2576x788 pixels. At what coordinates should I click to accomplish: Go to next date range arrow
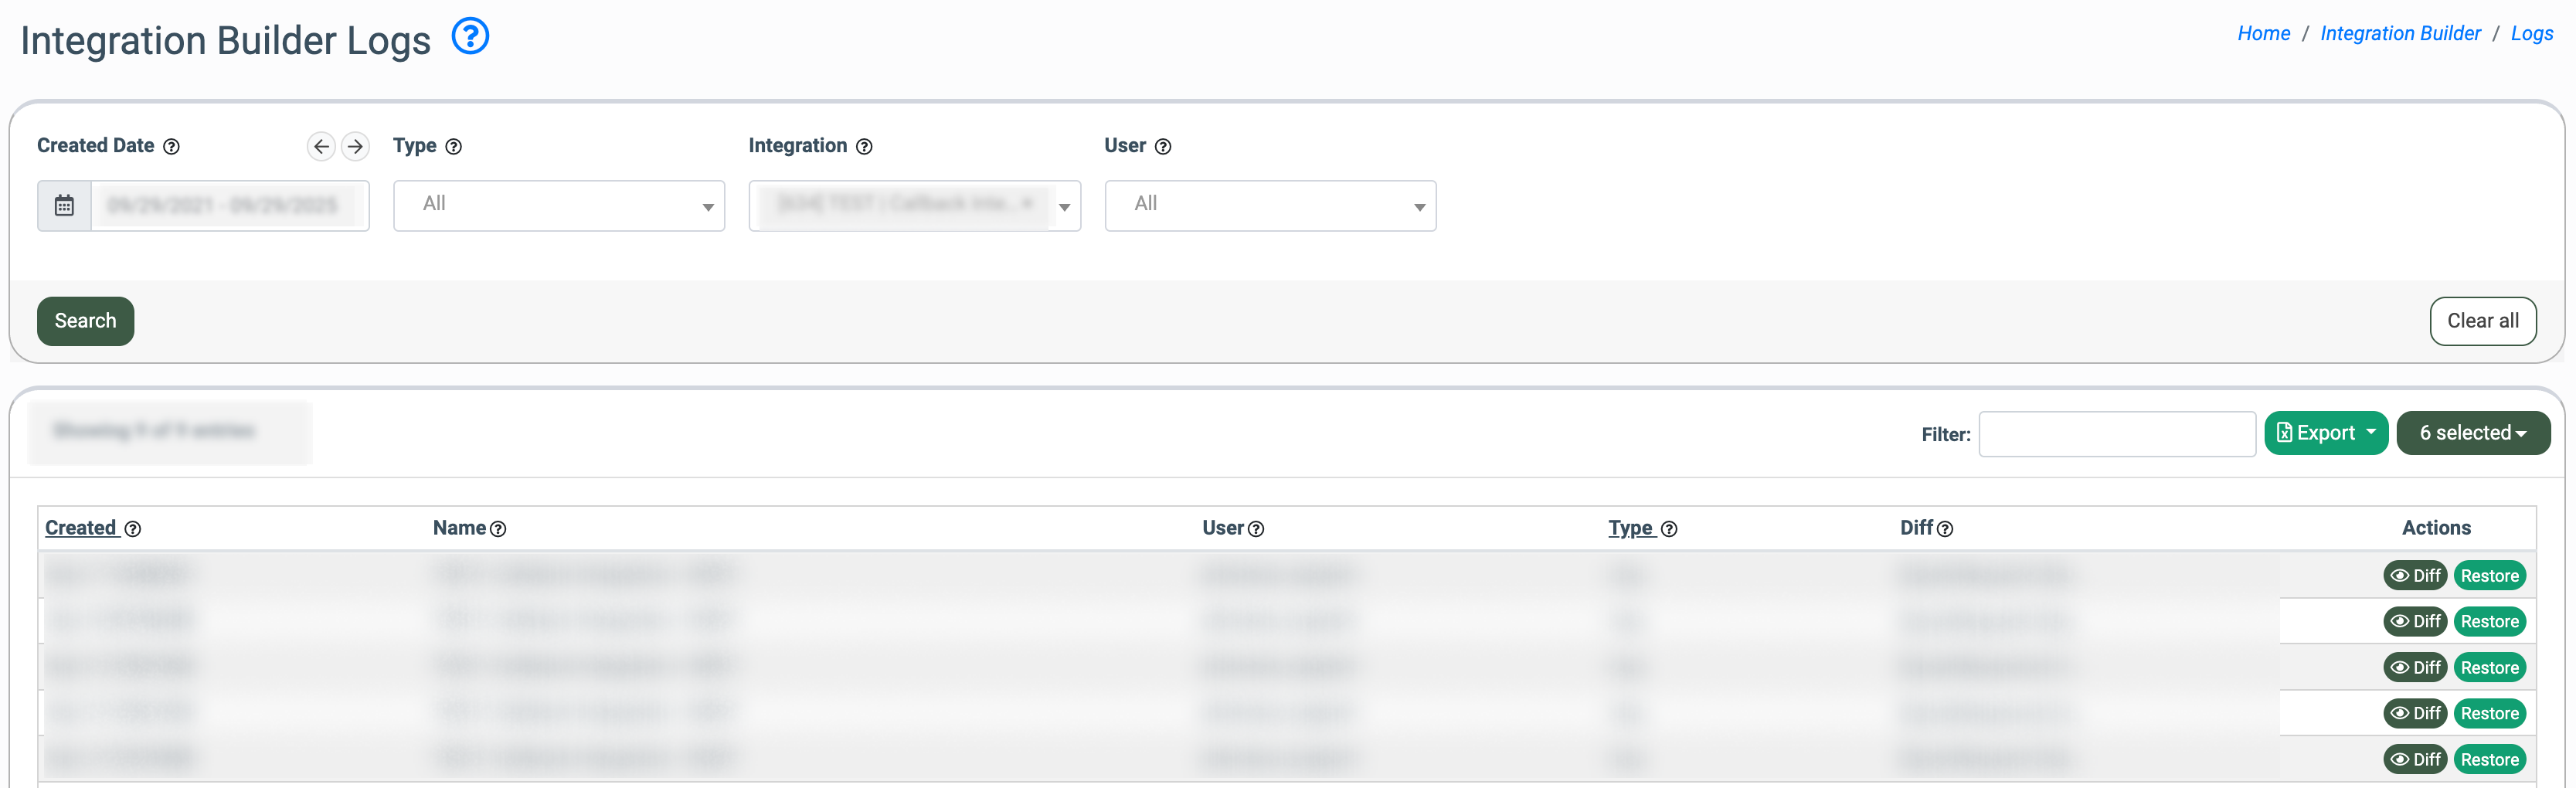(355, 146)
